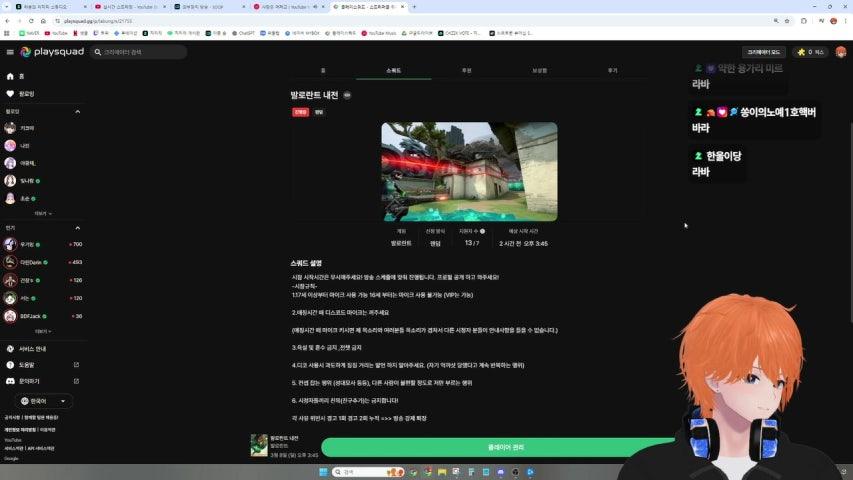853x480 pixels.
Task: Select the active squad tab
Action: coord(393,71)
